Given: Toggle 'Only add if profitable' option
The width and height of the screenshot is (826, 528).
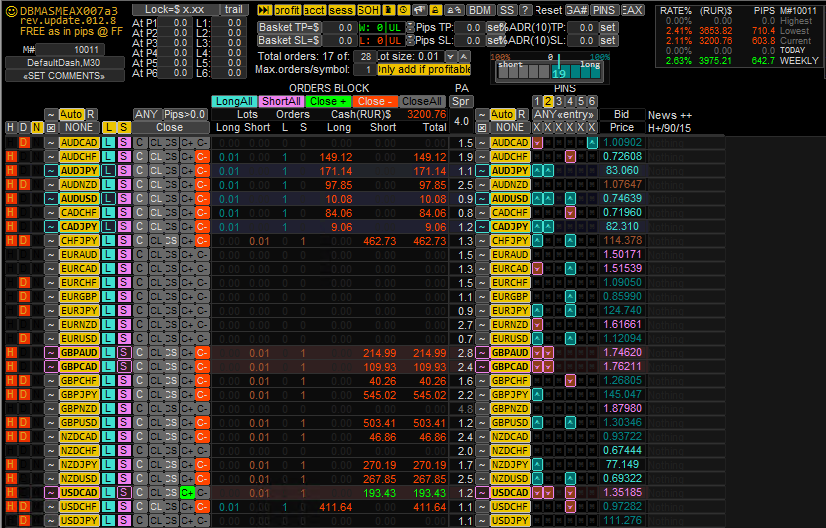Looking at the screenshot, I should (424, 70).
